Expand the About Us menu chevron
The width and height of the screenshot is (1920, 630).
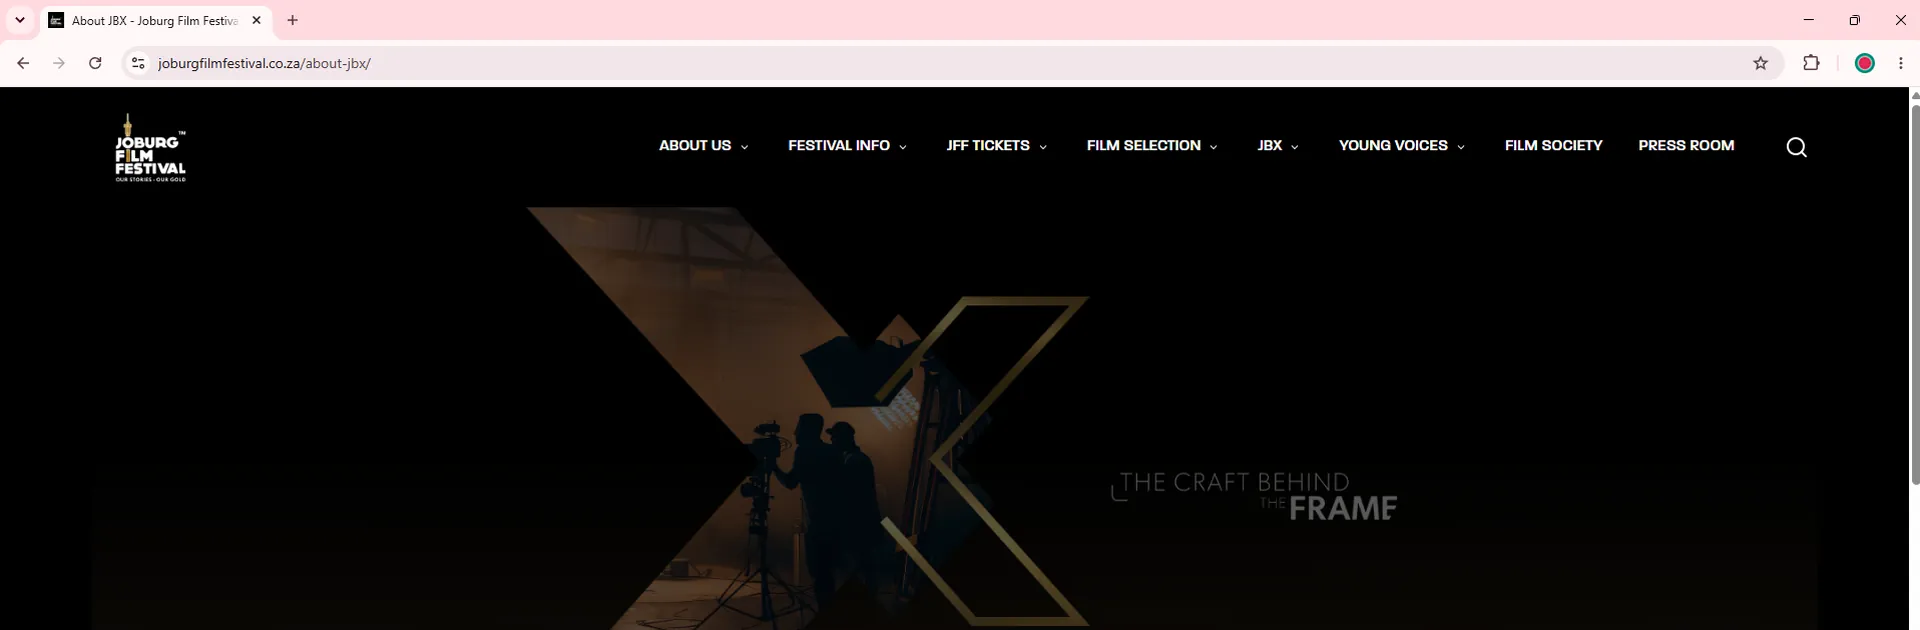coord(744,147)
